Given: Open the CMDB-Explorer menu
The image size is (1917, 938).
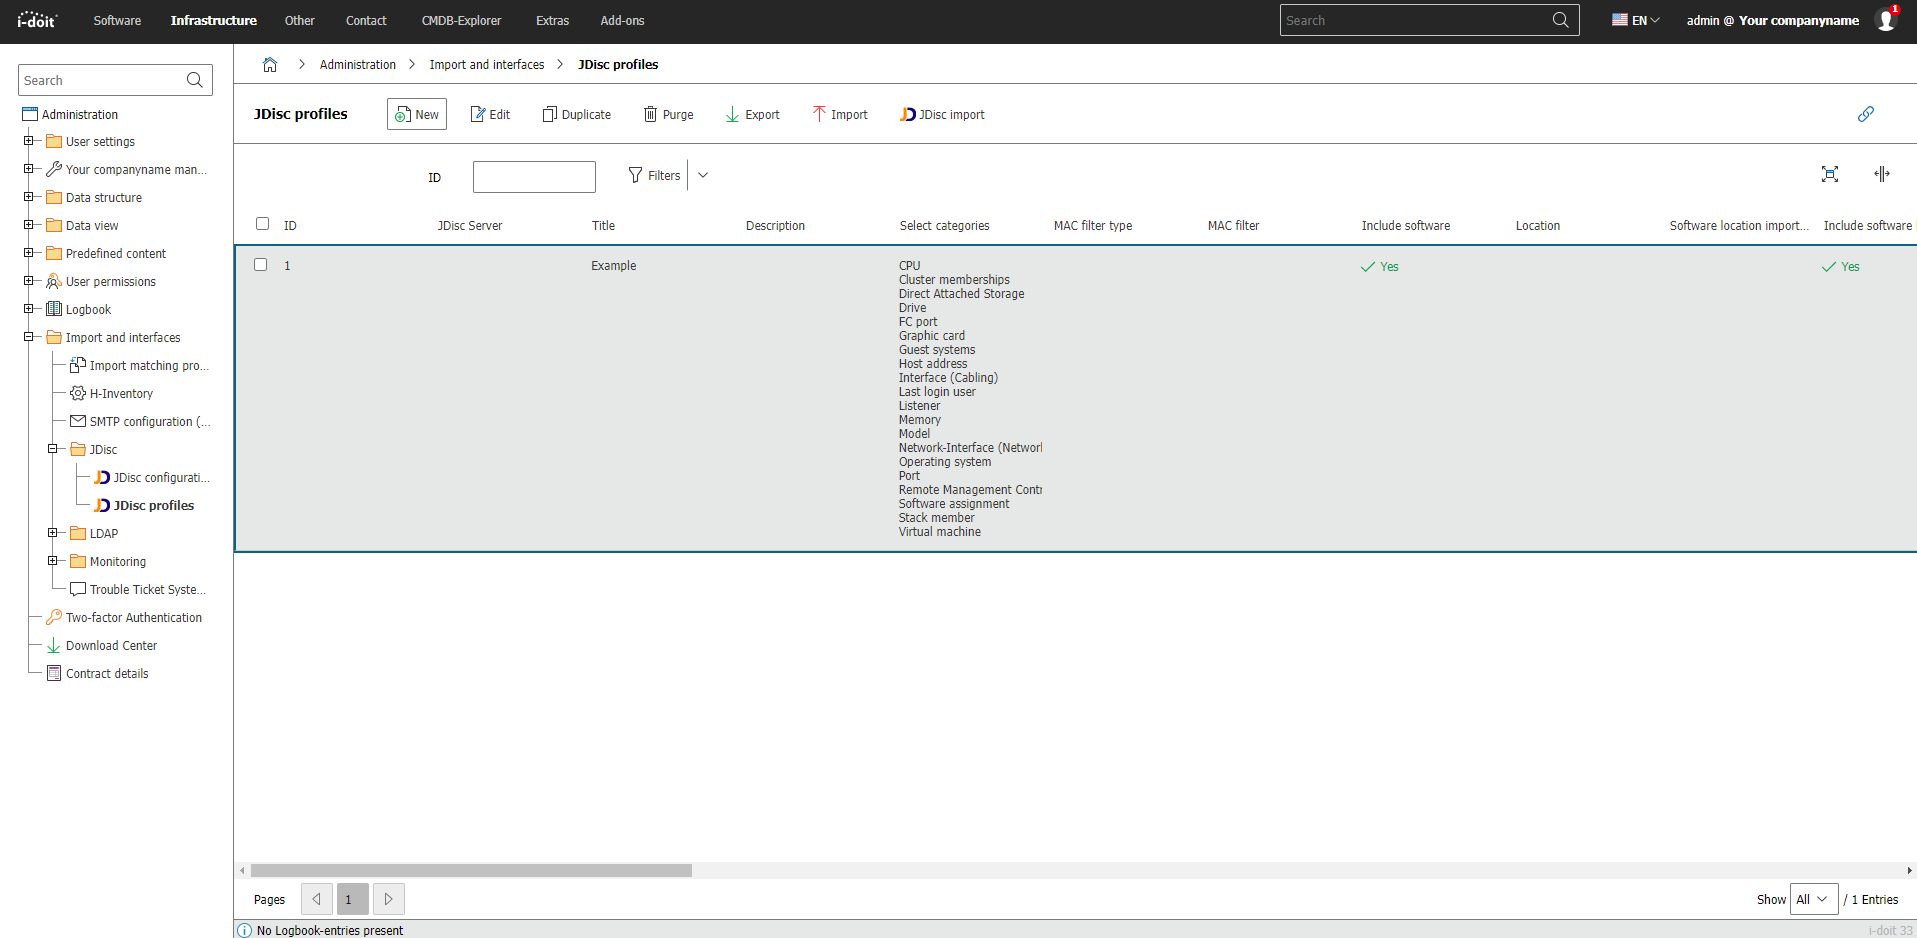Looking at the screenshot, I should click(461, 20).
